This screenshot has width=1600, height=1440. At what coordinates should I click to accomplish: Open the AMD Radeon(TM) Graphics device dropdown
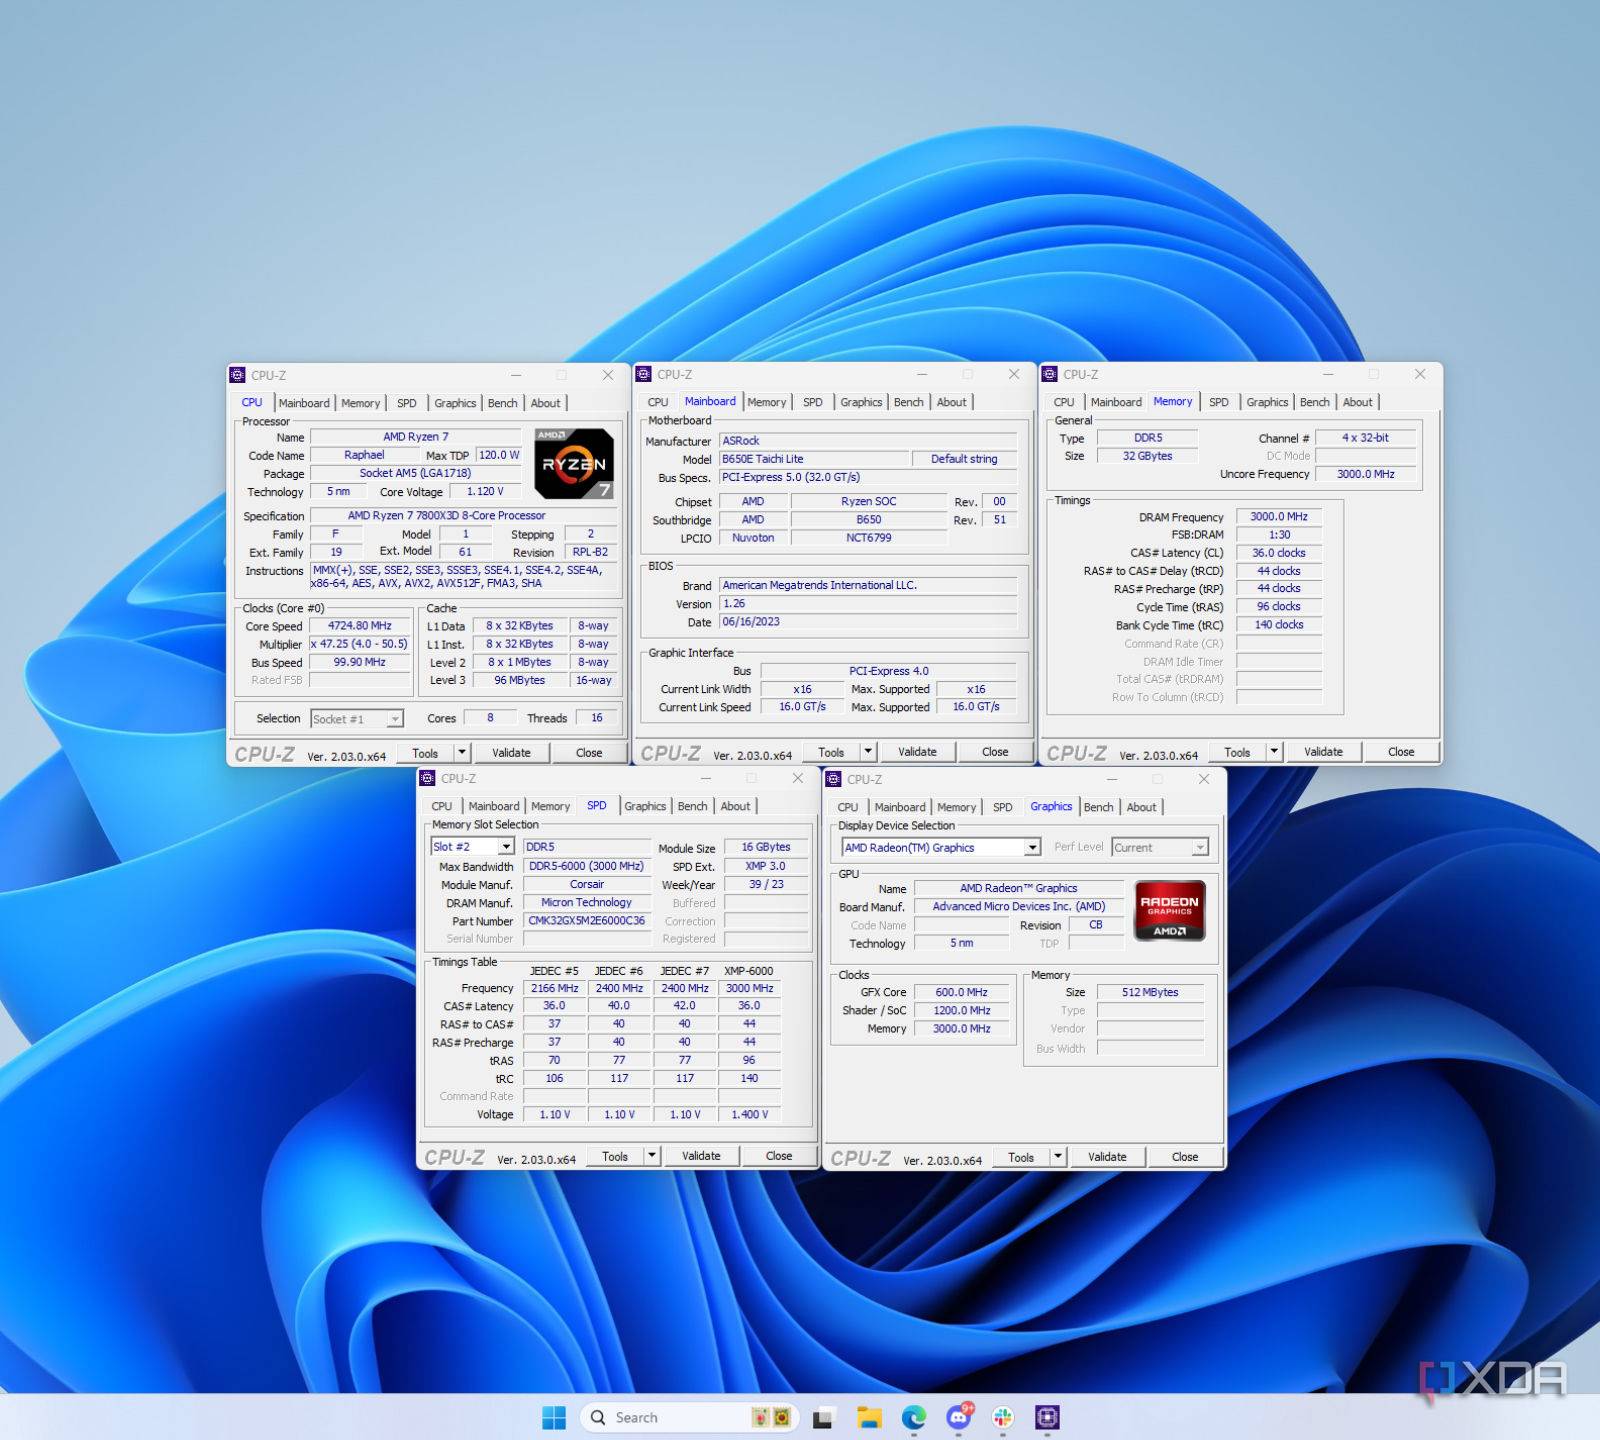(x=1032, y=848)
